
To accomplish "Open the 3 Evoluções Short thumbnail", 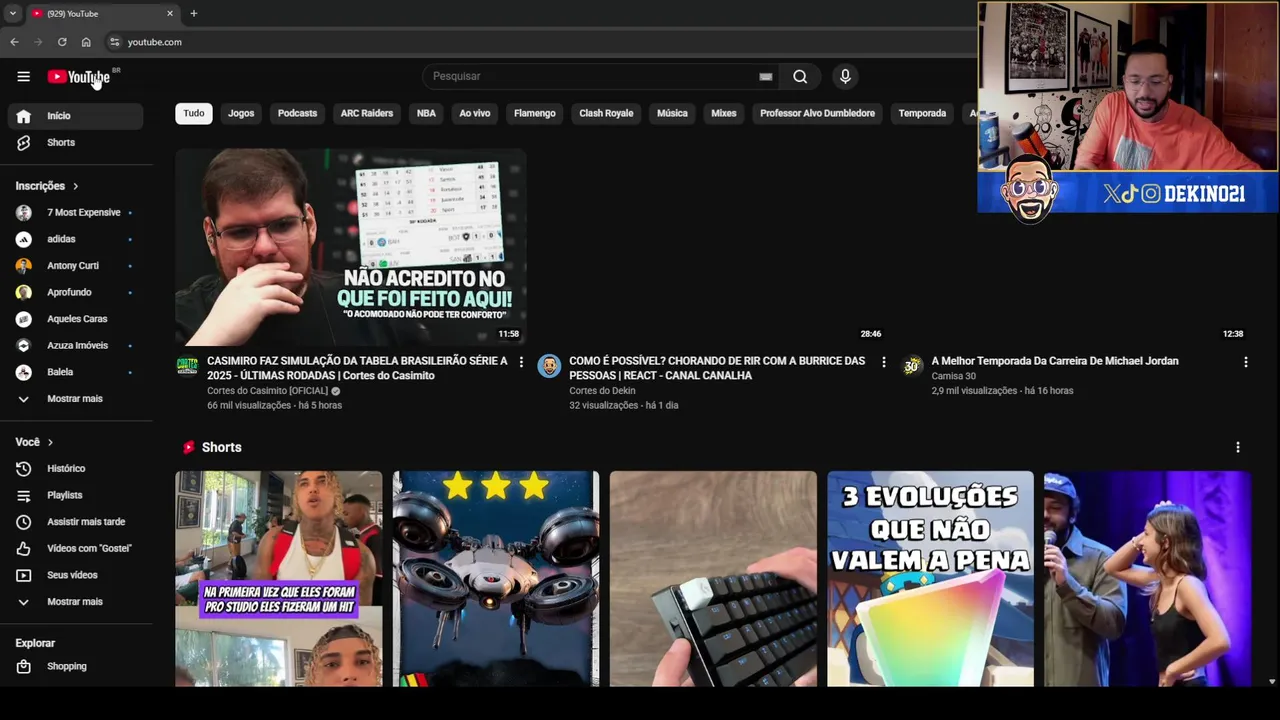I will click(930, 579).
